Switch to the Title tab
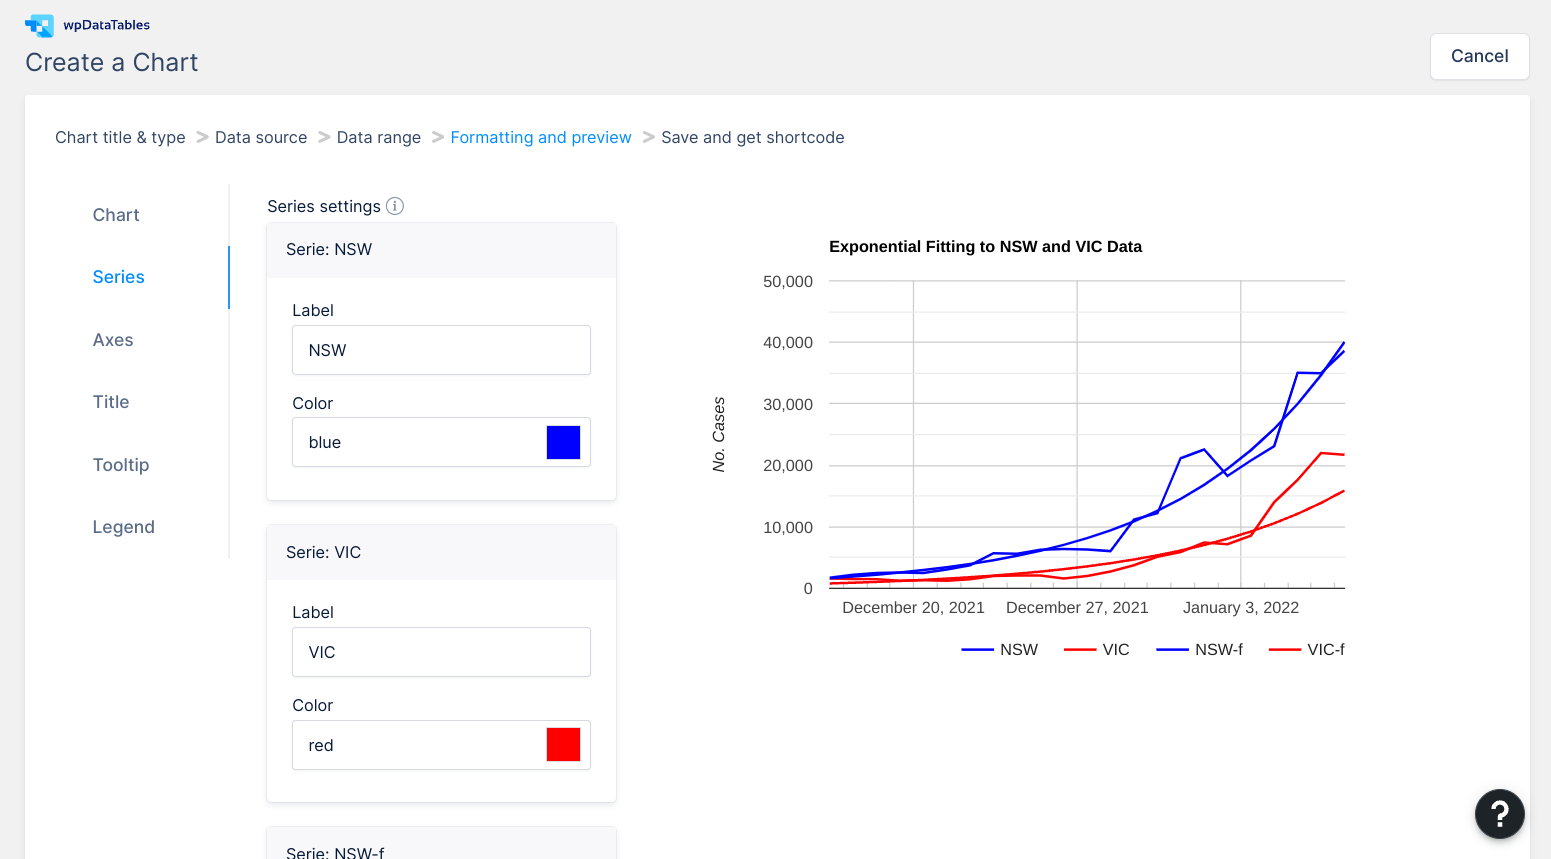Image resolution: width=1551 pixels, height=859 pixels. point(111,402)
